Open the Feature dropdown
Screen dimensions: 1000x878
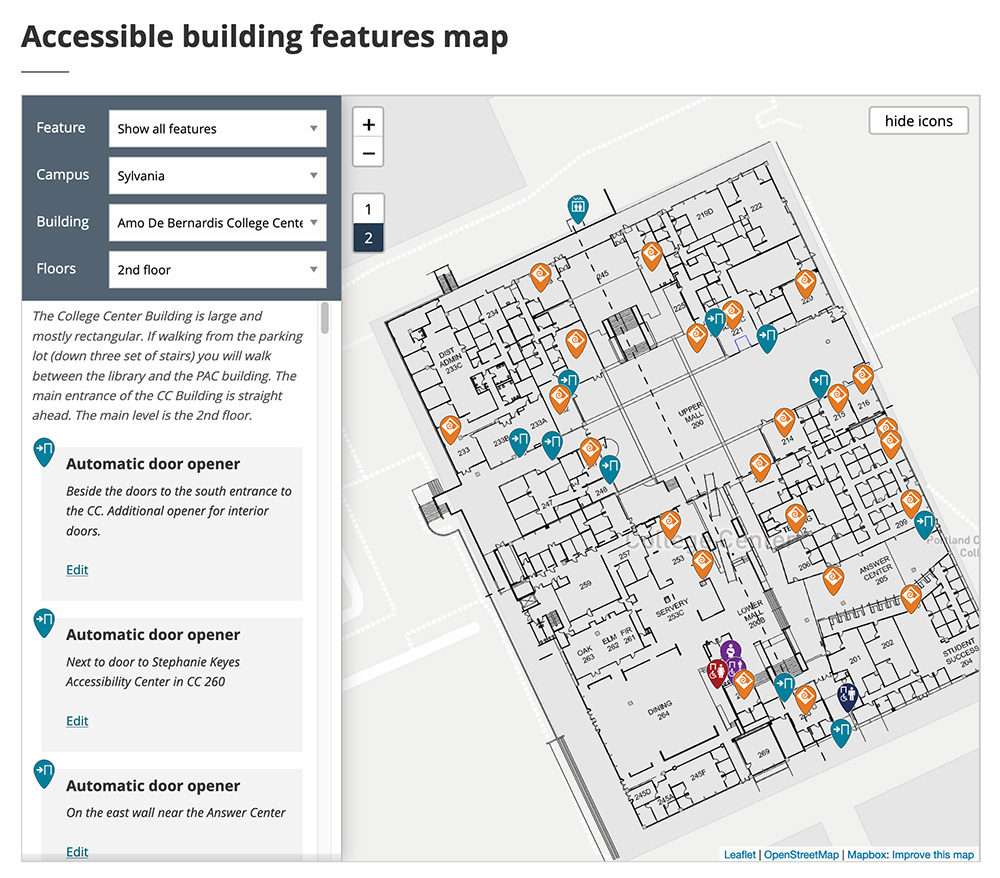217,129
